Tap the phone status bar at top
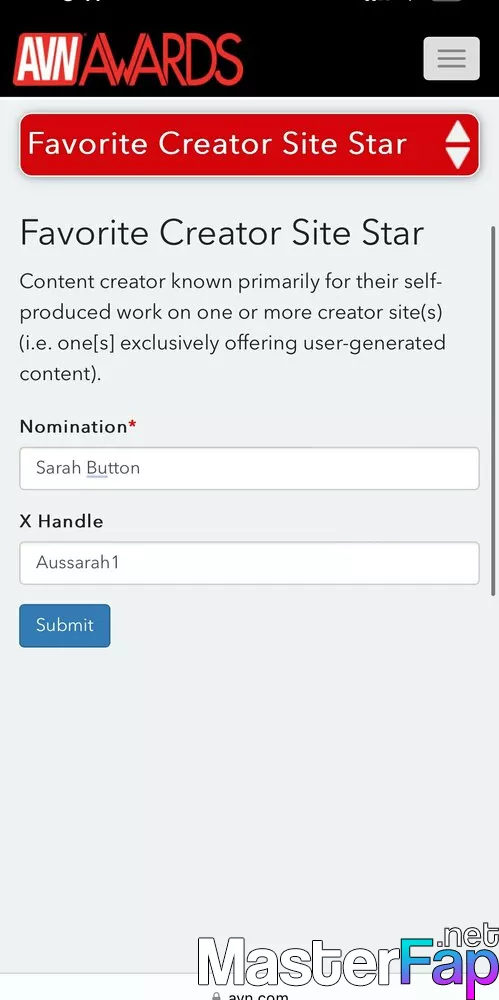This screenshot has height=1000, width=499. click(250, 3)
